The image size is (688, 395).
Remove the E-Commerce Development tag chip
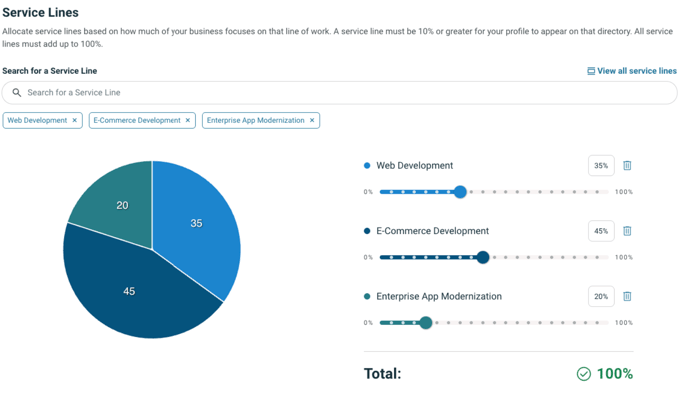click(188, 120)
